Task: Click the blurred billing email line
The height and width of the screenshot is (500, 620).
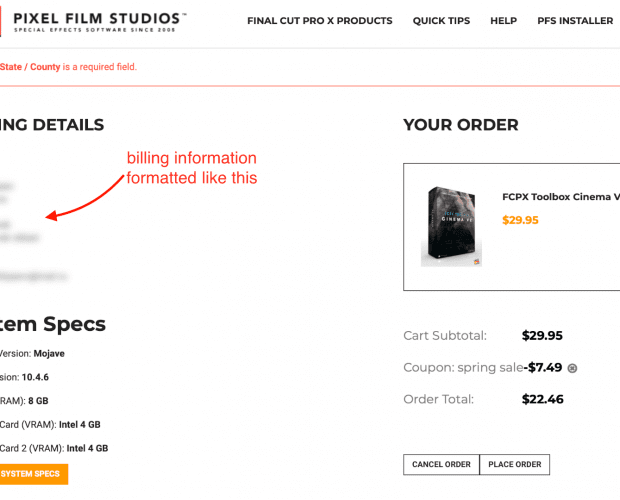Action: 34,277
